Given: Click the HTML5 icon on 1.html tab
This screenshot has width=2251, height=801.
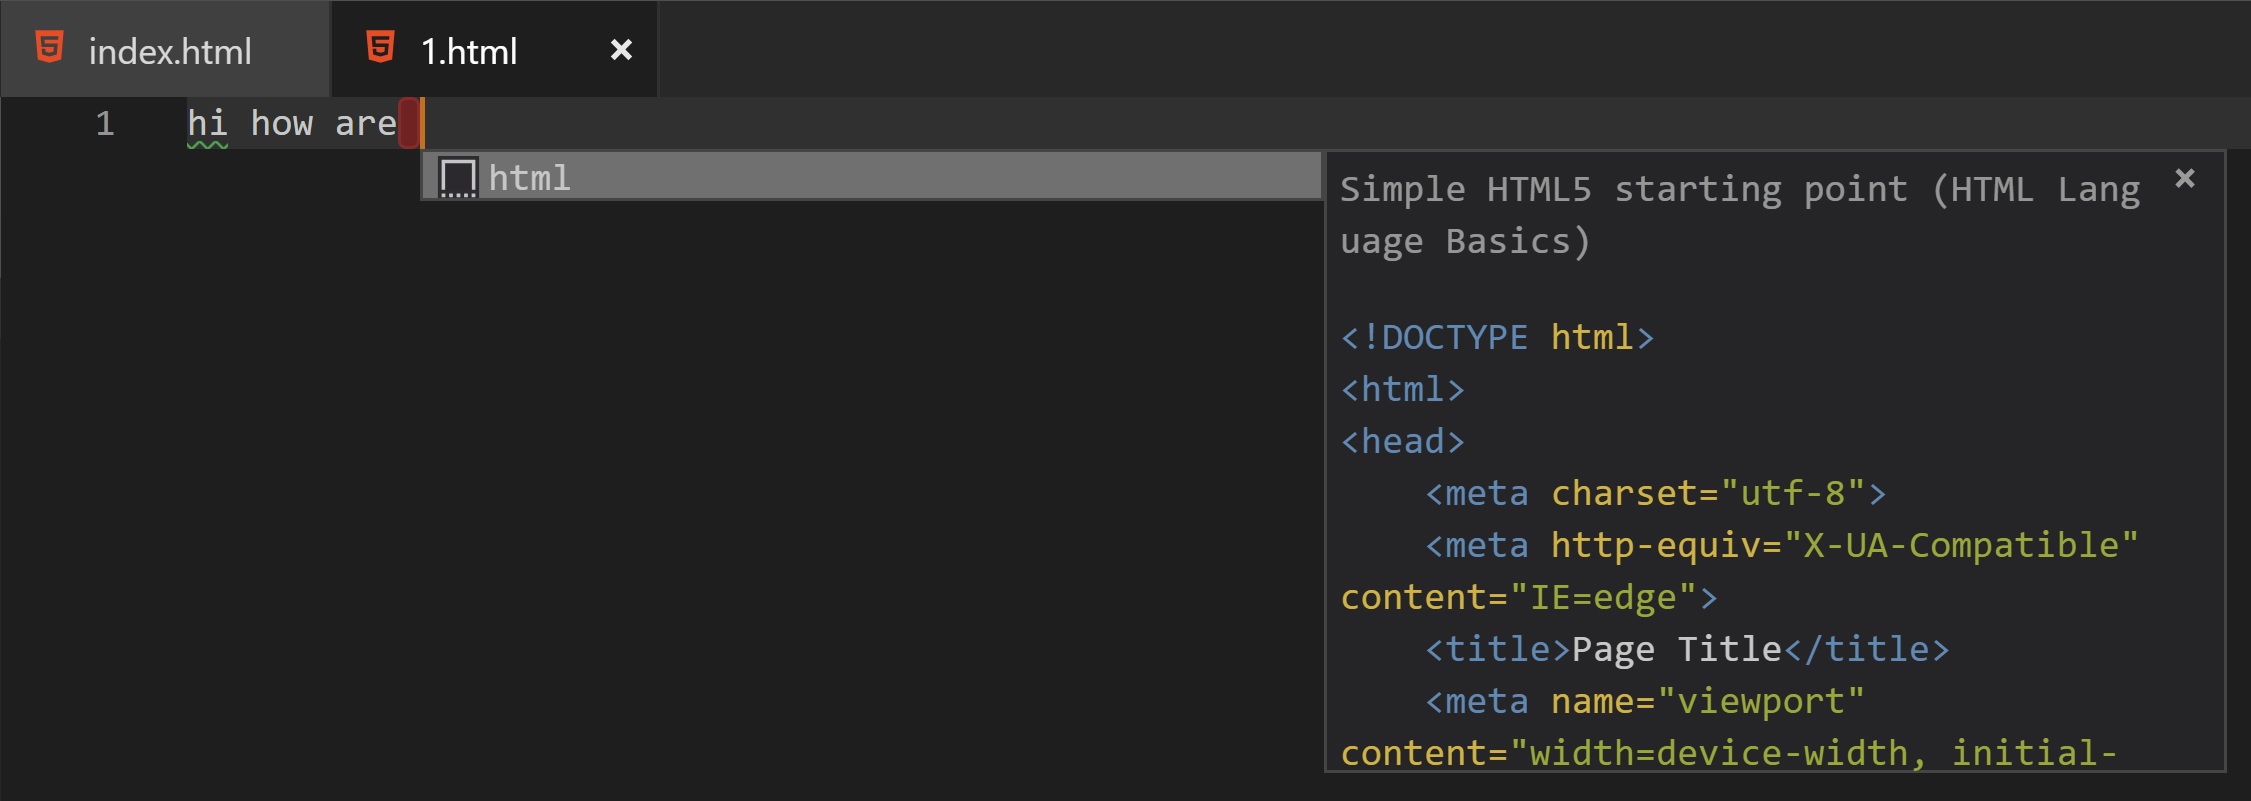Looking at the screenshot, I should [380, 48].
